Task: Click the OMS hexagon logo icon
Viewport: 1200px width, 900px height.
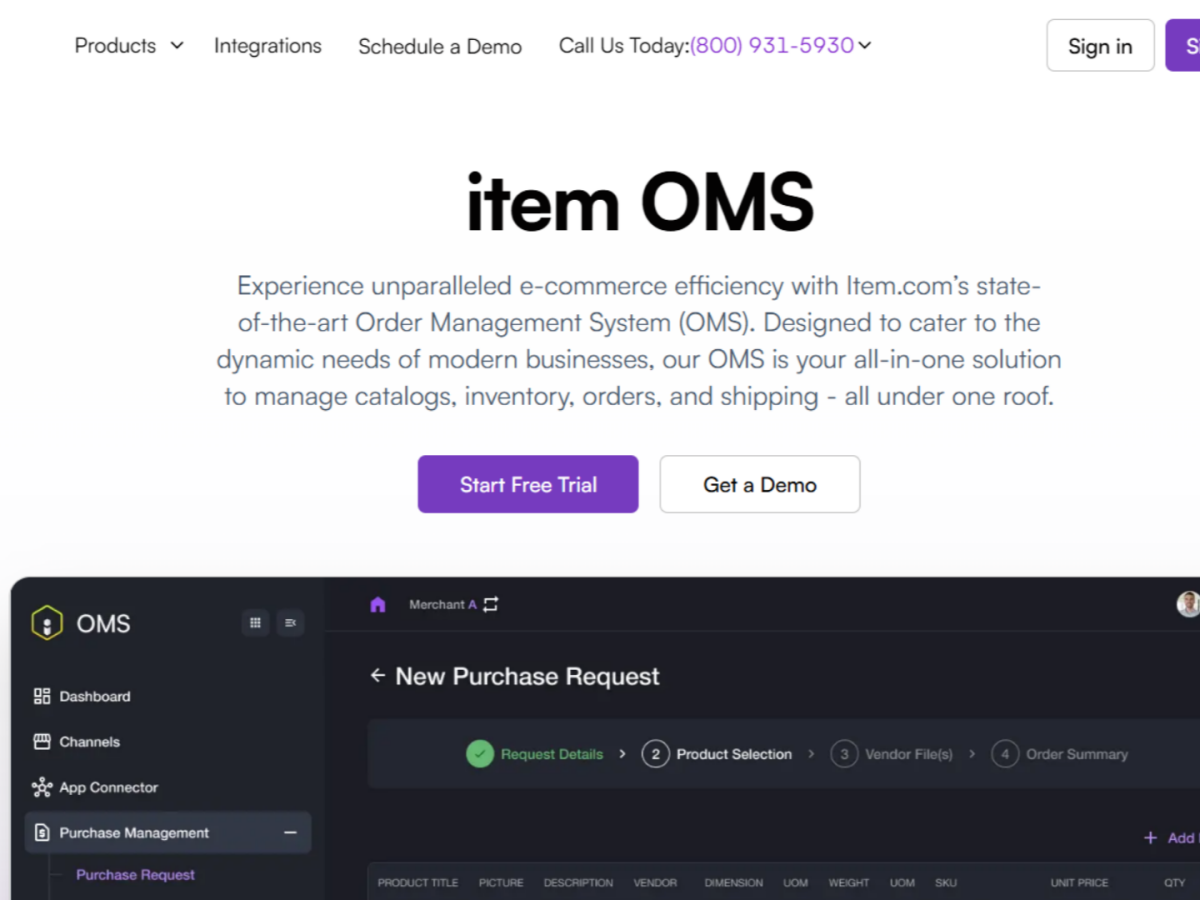Action: (x=47, y=623)
